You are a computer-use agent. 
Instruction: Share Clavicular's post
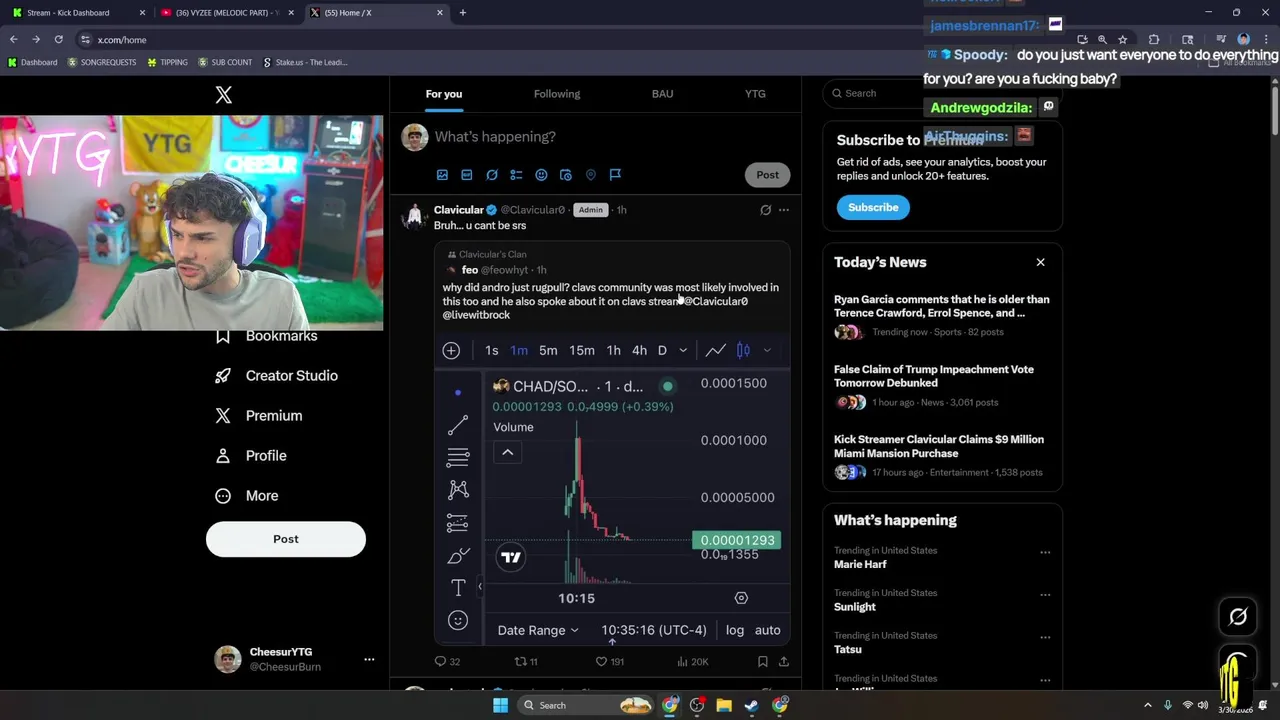[784, 661]
